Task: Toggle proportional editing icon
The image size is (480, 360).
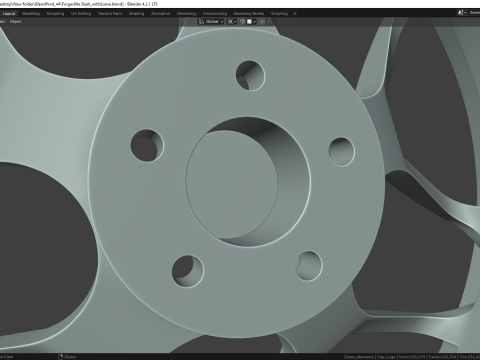Action: (x=262, y=22)
